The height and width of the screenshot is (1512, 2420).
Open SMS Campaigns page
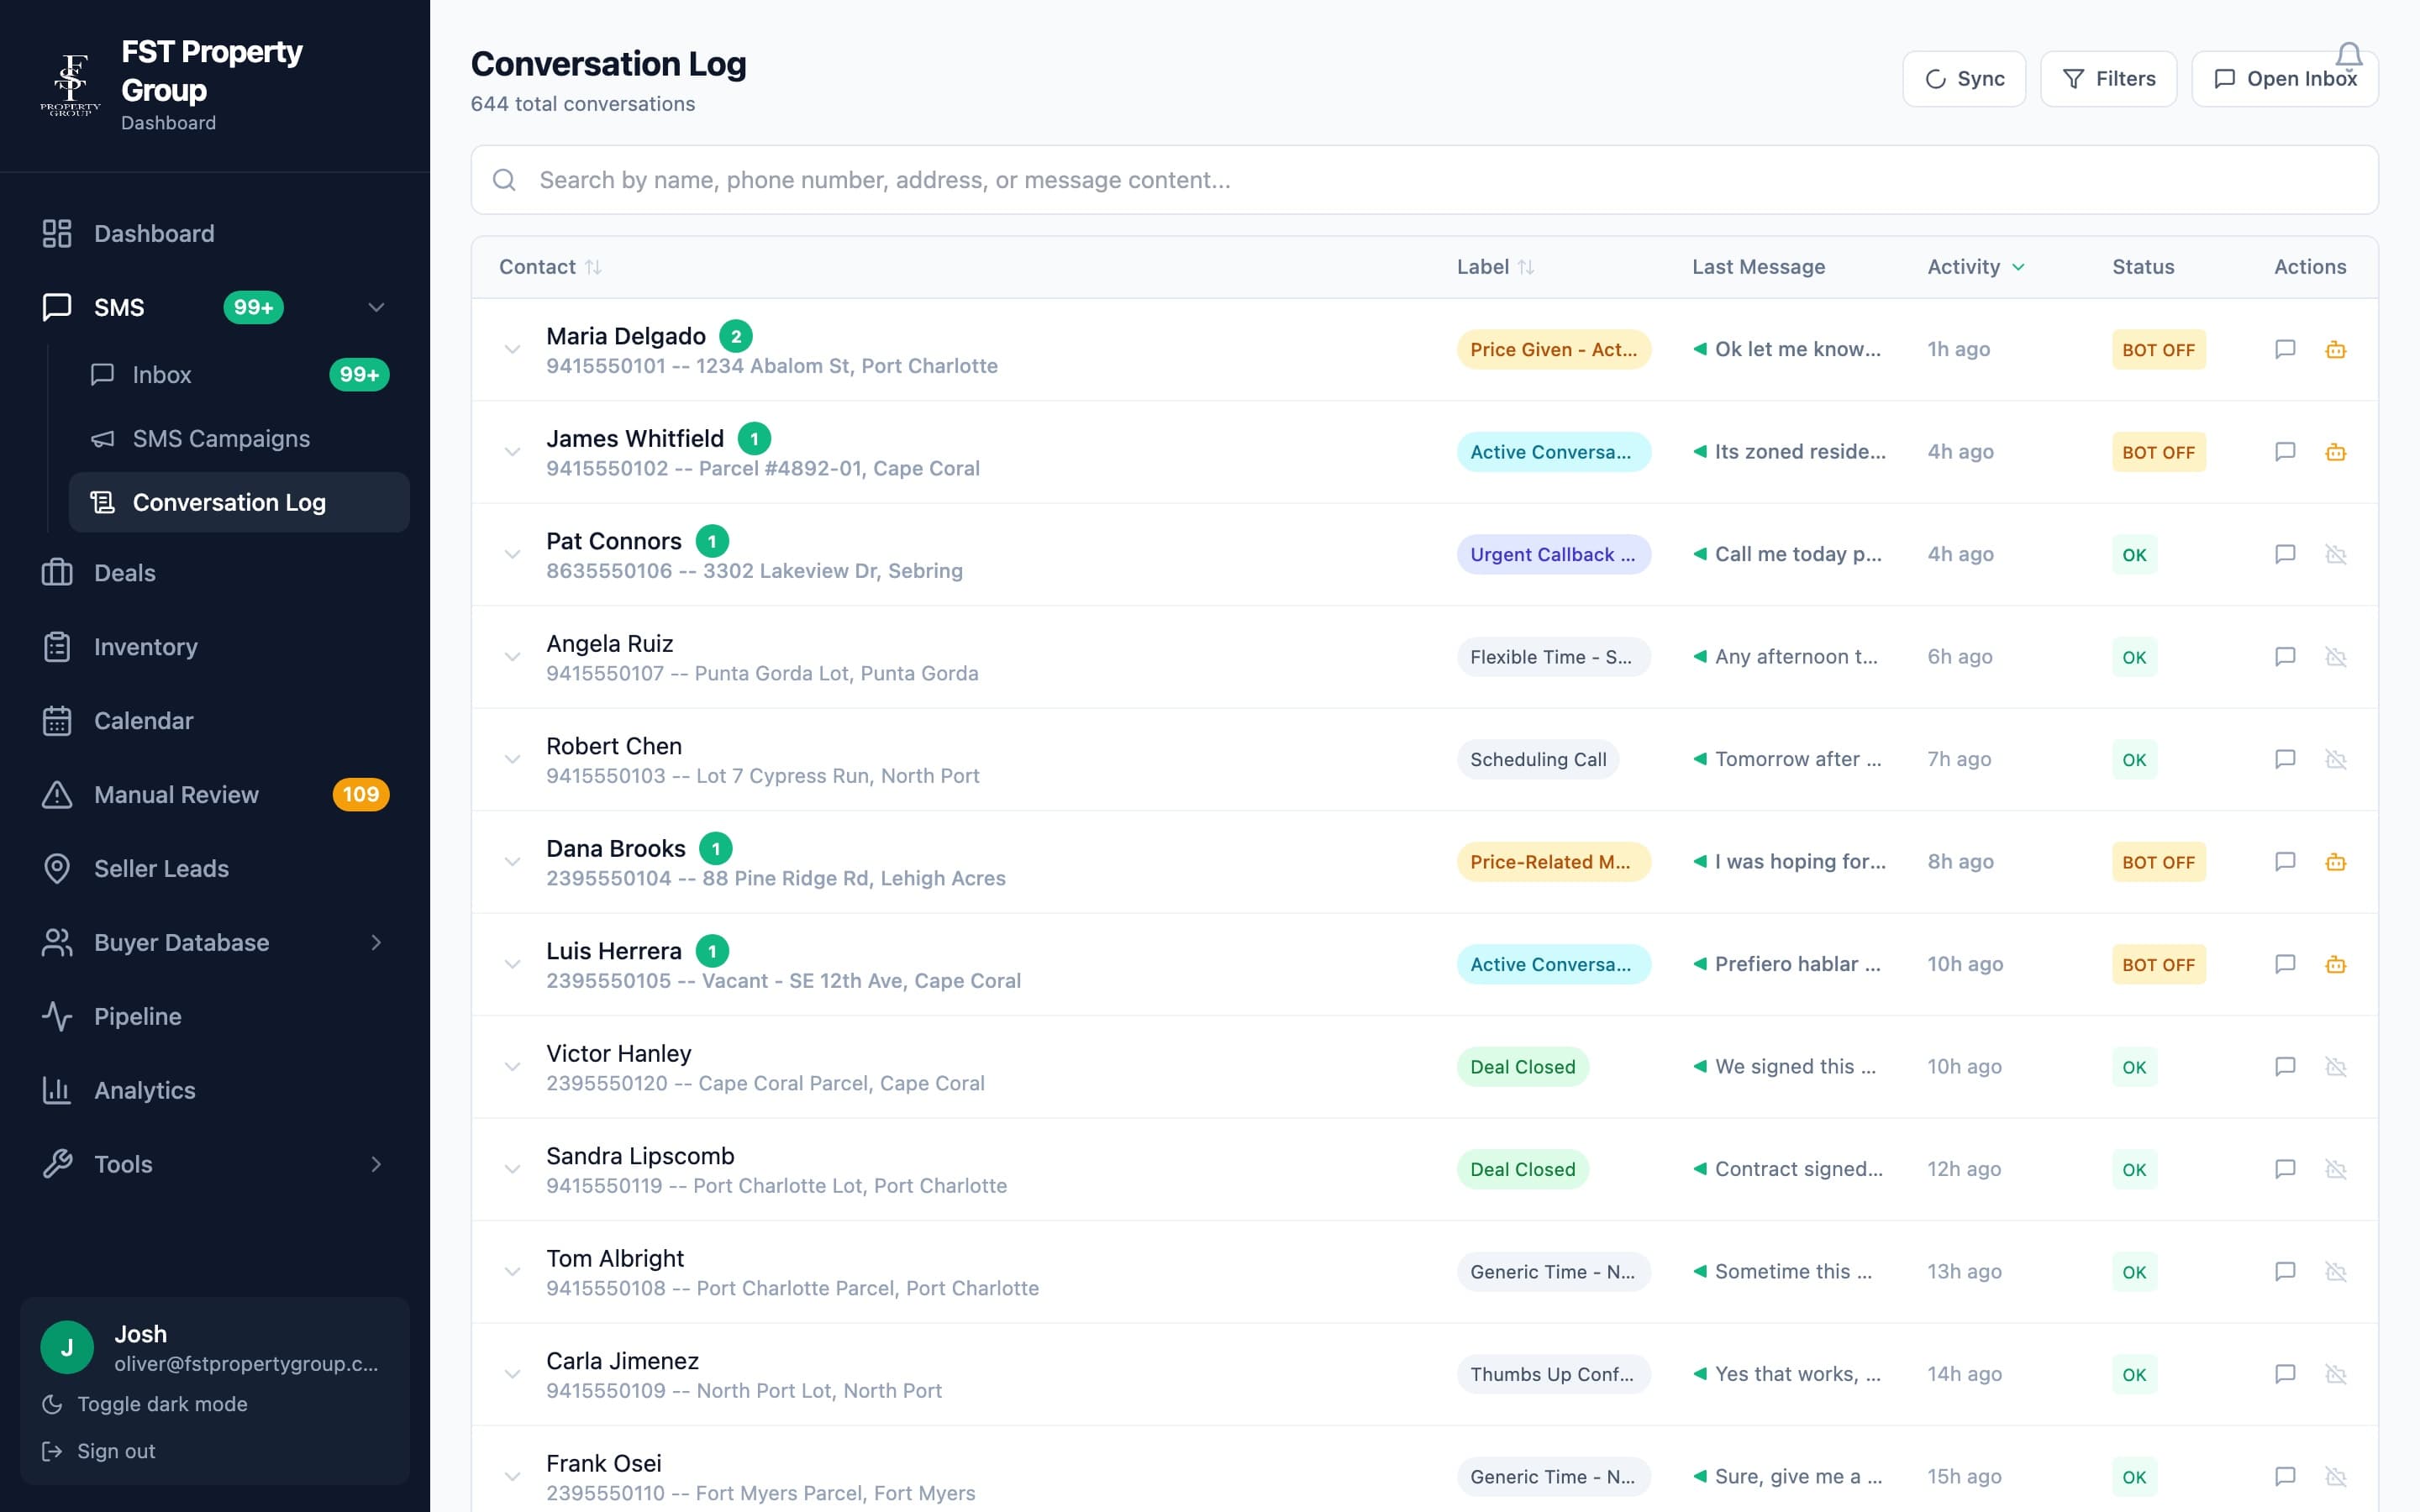coord(239,439)
